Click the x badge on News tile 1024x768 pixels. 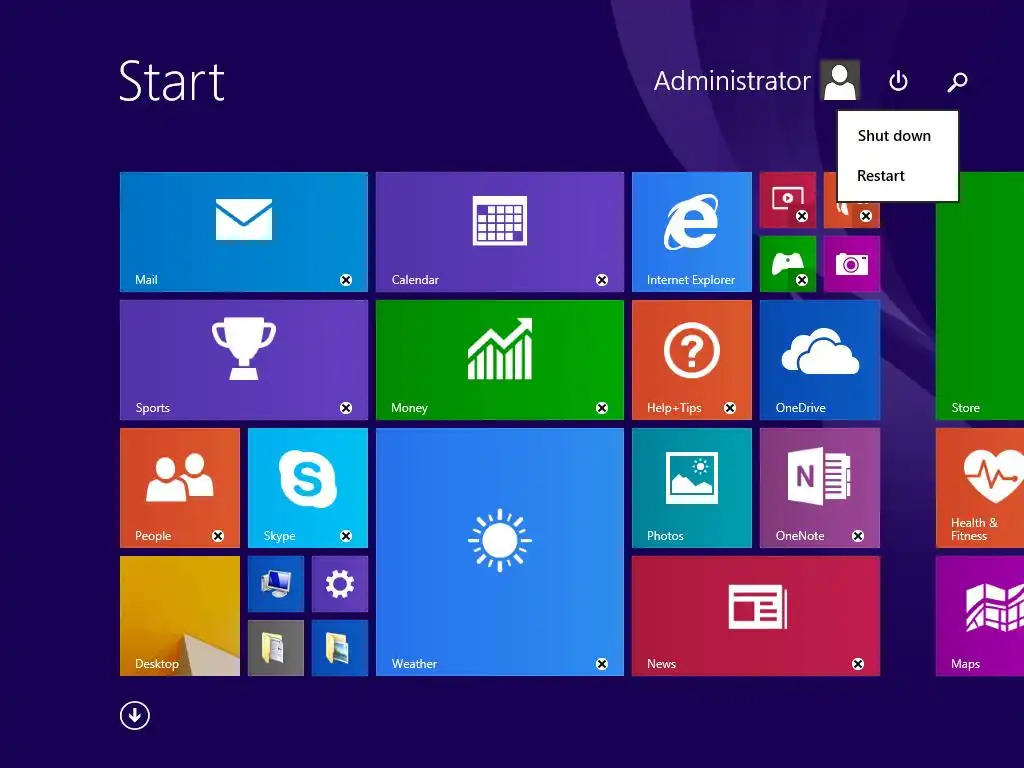(858, 664)
